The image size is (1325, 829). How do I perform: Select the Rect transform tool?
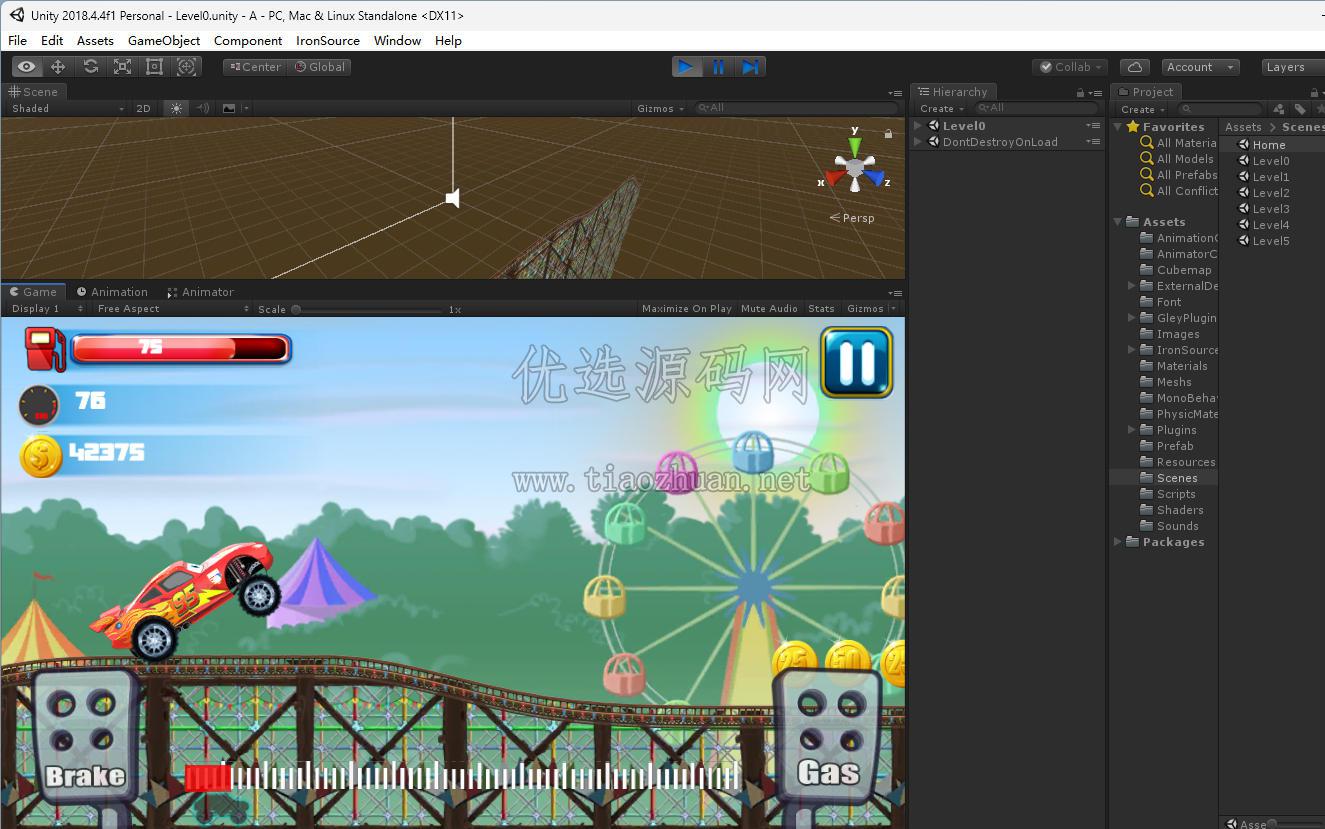tap(154, 67)
